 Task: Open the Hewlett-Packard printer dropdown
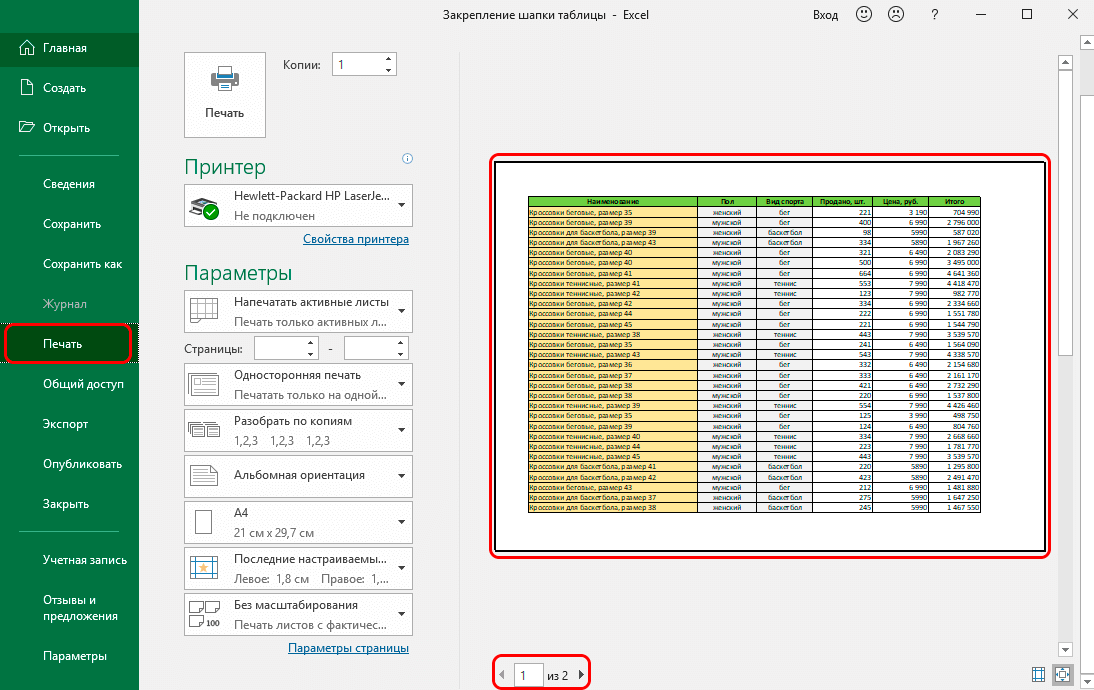[x=299, y=205]
